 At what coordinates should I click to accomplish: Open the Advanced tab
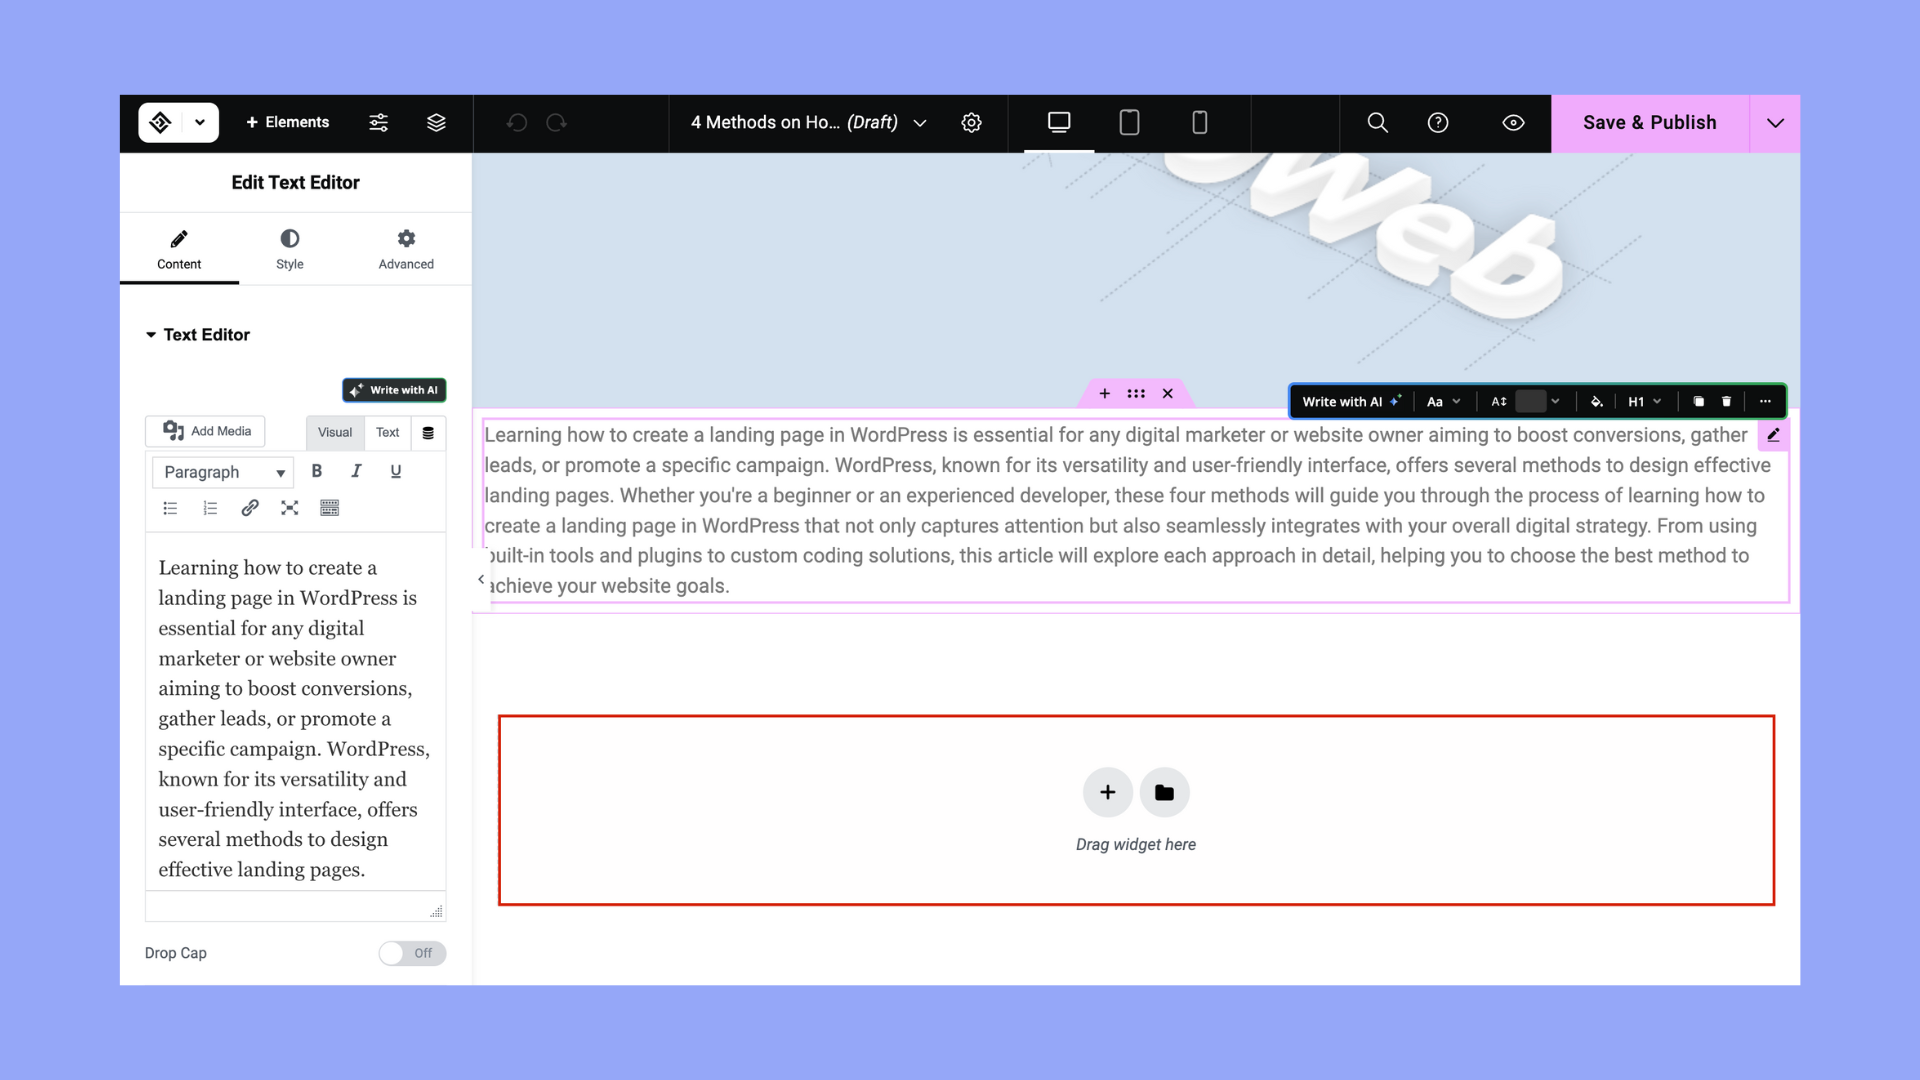click(x=406, y=248)
